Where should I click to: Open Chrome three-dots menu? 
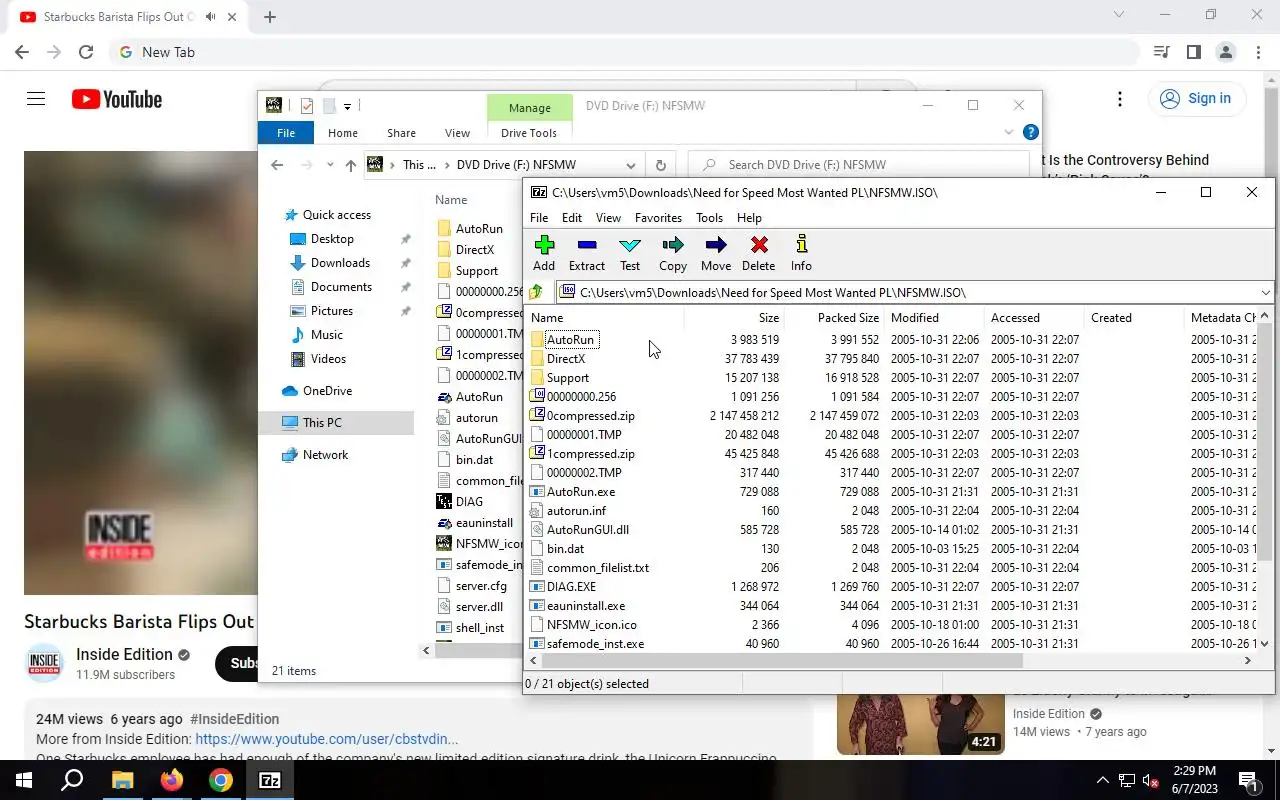click(x=1257, y=52)
